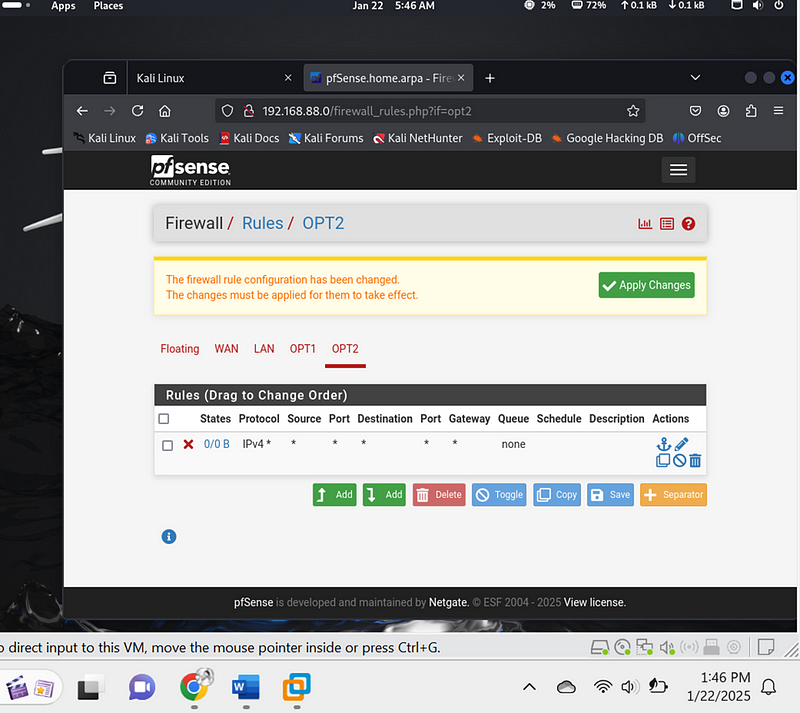Click the pfSense Community Edition logo
The width and height of the screenshot is (800, 713).
click(190, 170)
